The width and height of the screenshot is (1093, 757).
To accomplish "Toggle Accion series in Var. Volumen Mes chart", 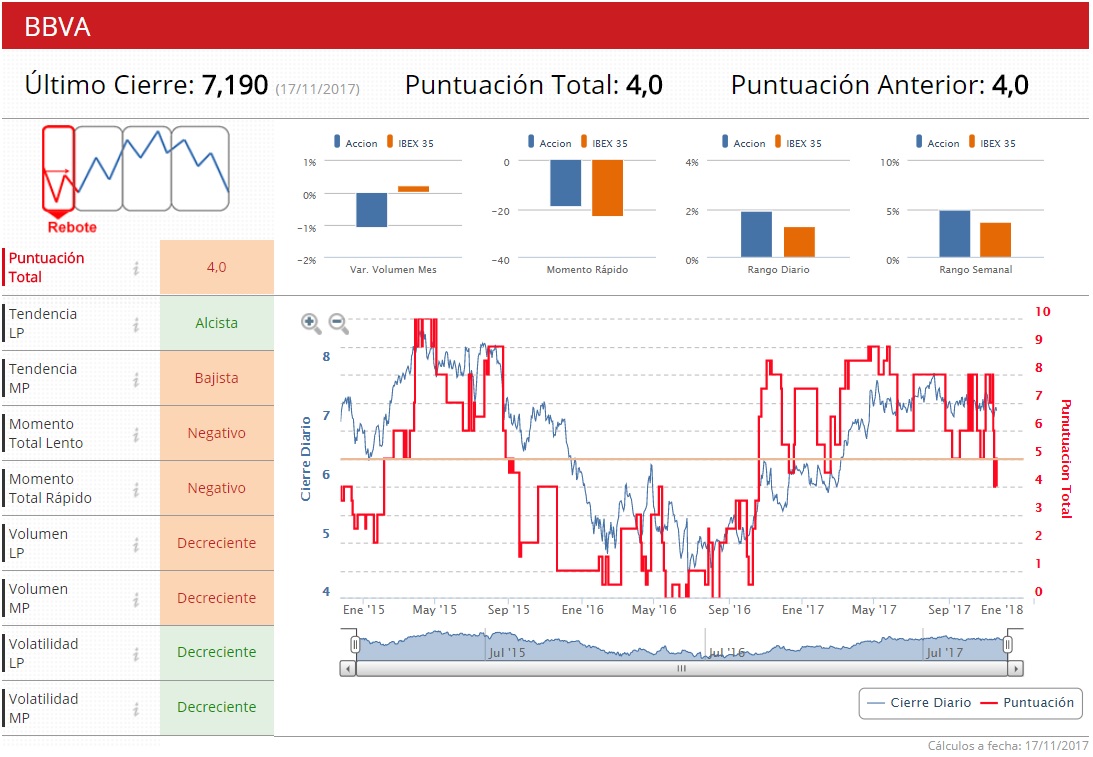I will (356, 142).
